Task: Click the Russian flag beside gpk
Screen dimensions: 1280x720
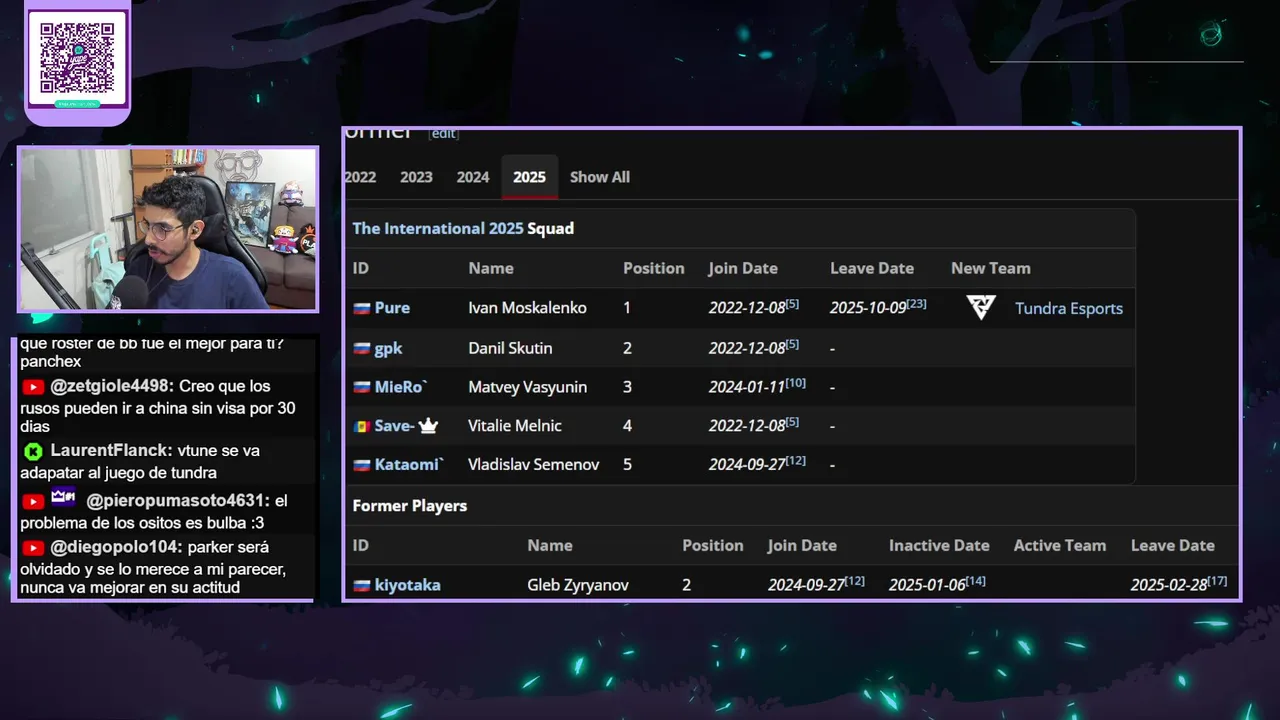Action: click(x=362, y=348)
